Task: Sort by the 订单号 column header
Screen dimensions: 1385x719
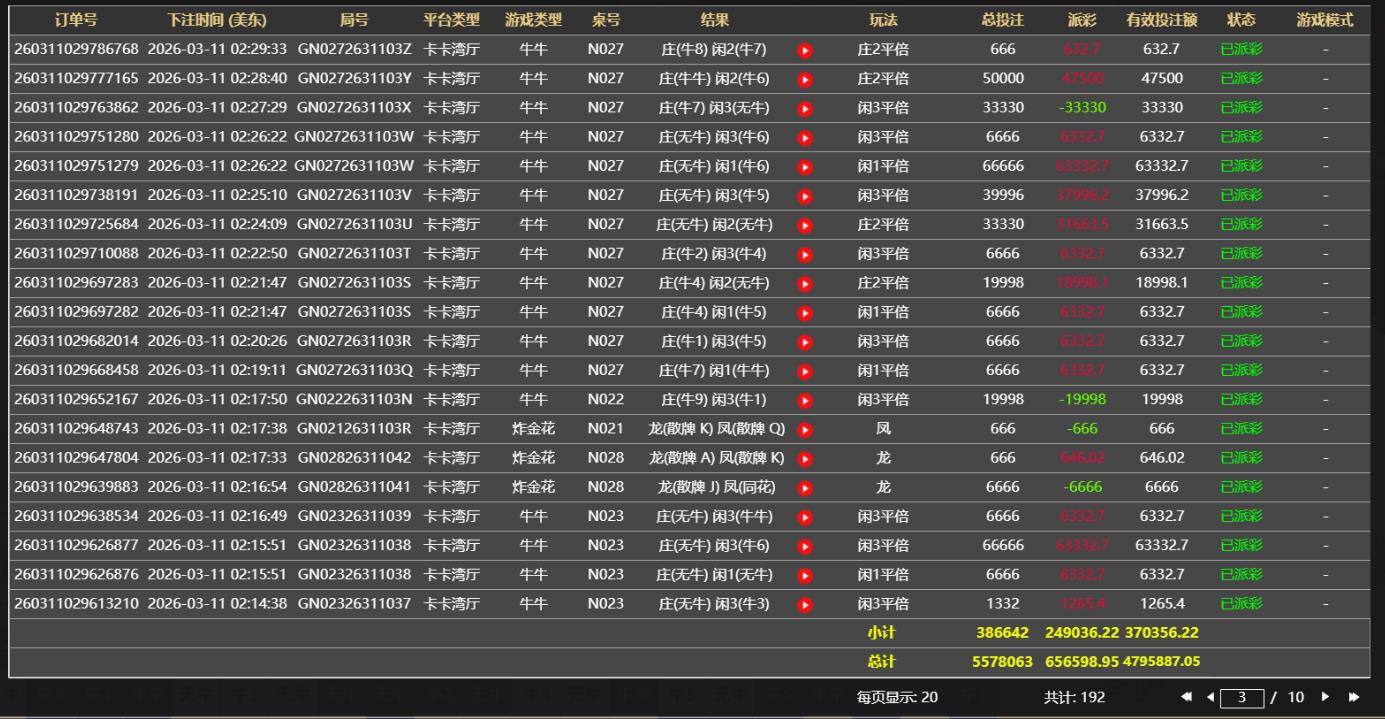Action: (76, 20)
